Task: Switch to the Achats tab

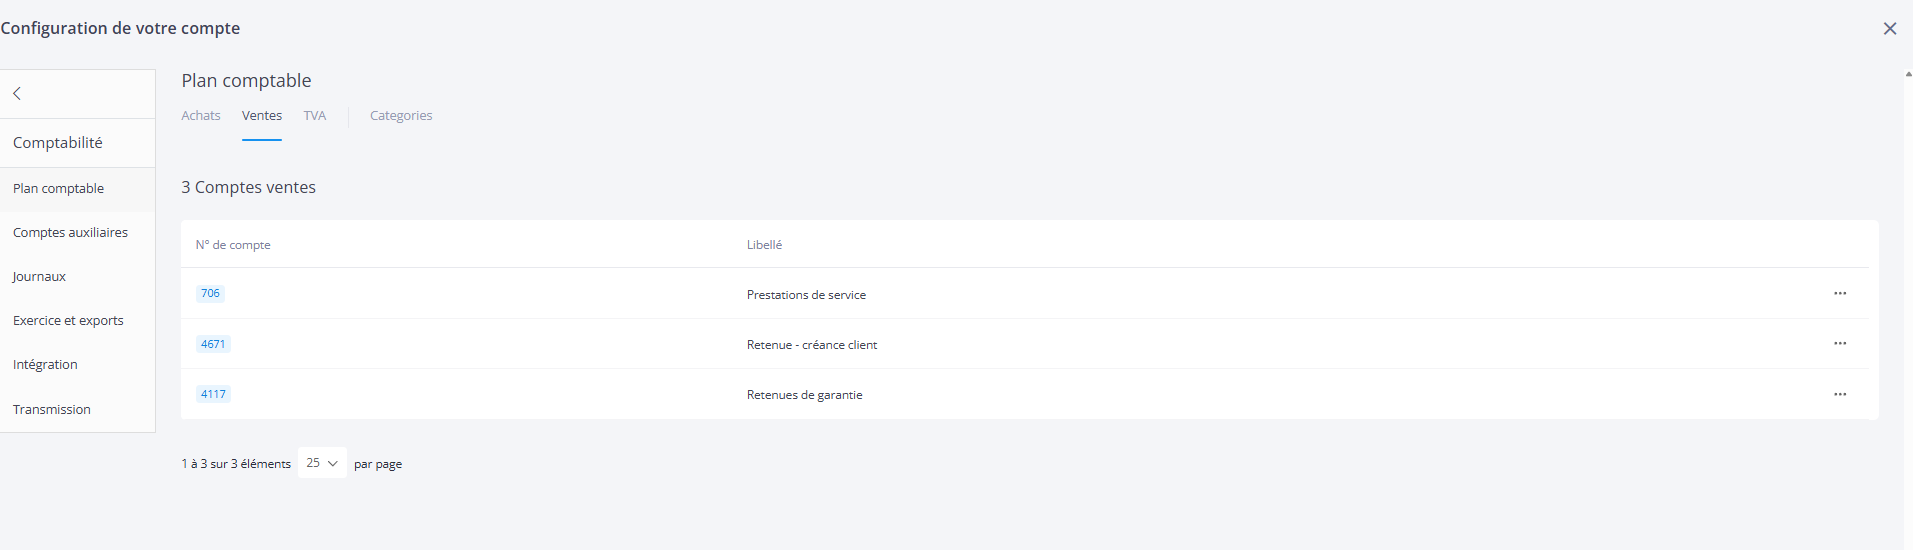Action: (x=201, y=116)
